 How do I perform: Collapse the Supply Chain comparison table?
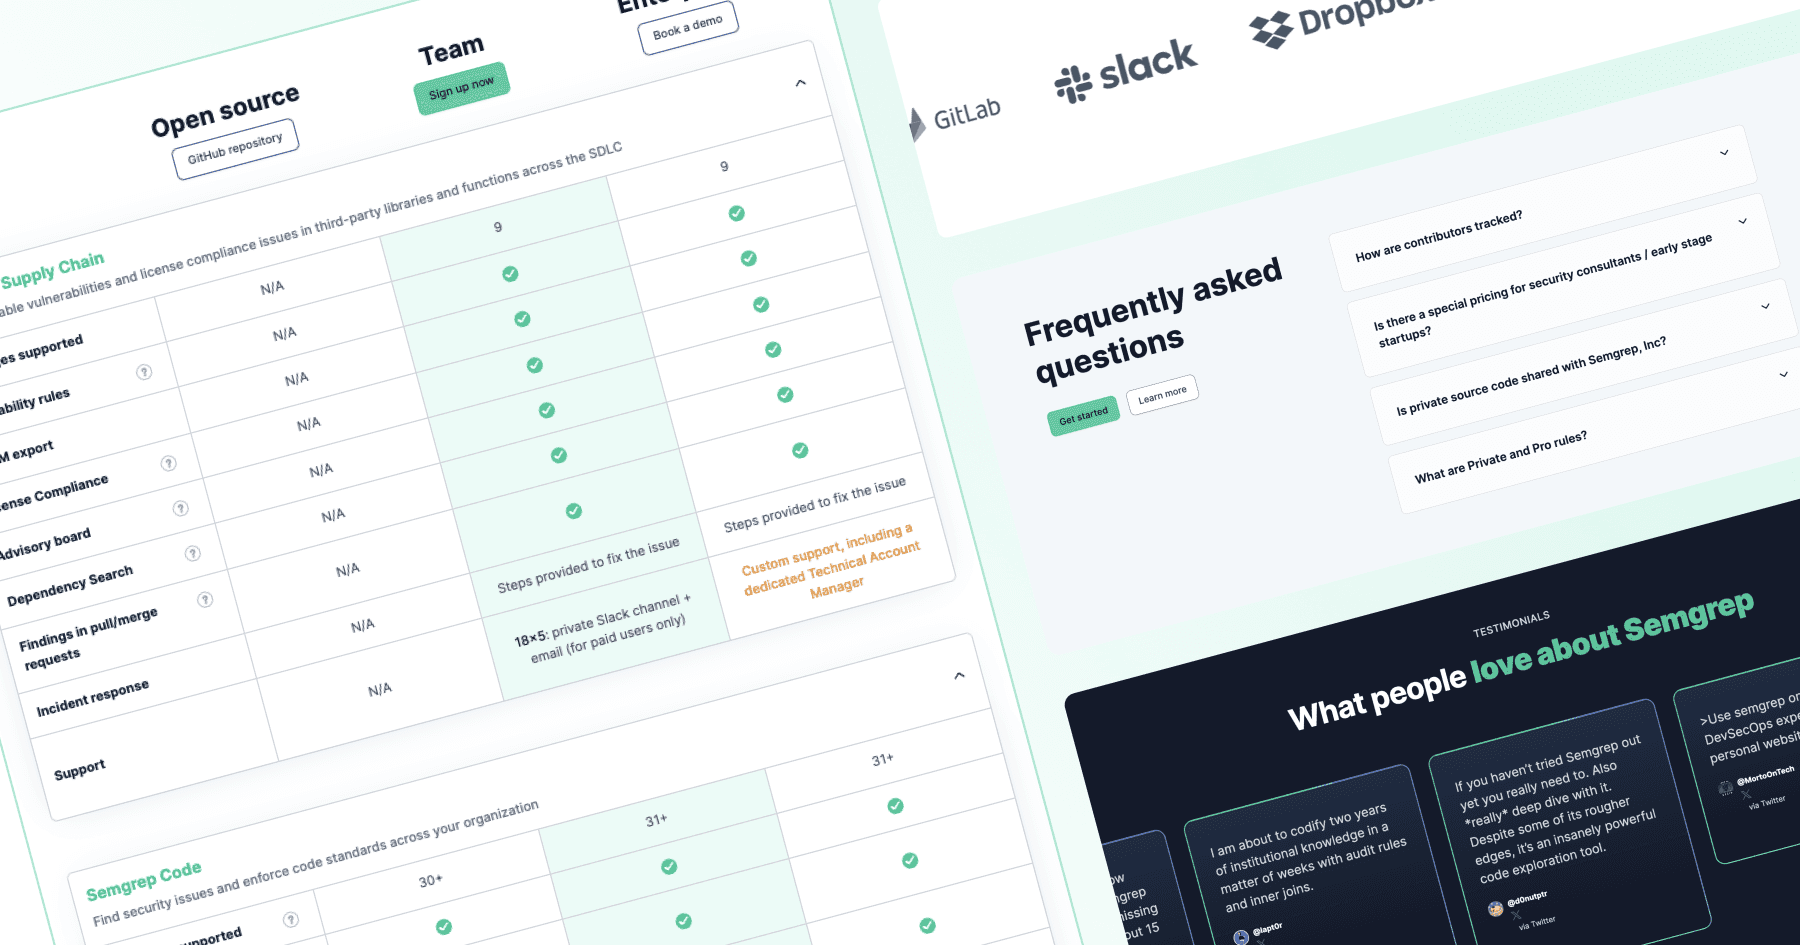pyautogui.click(x=800, y=82)
